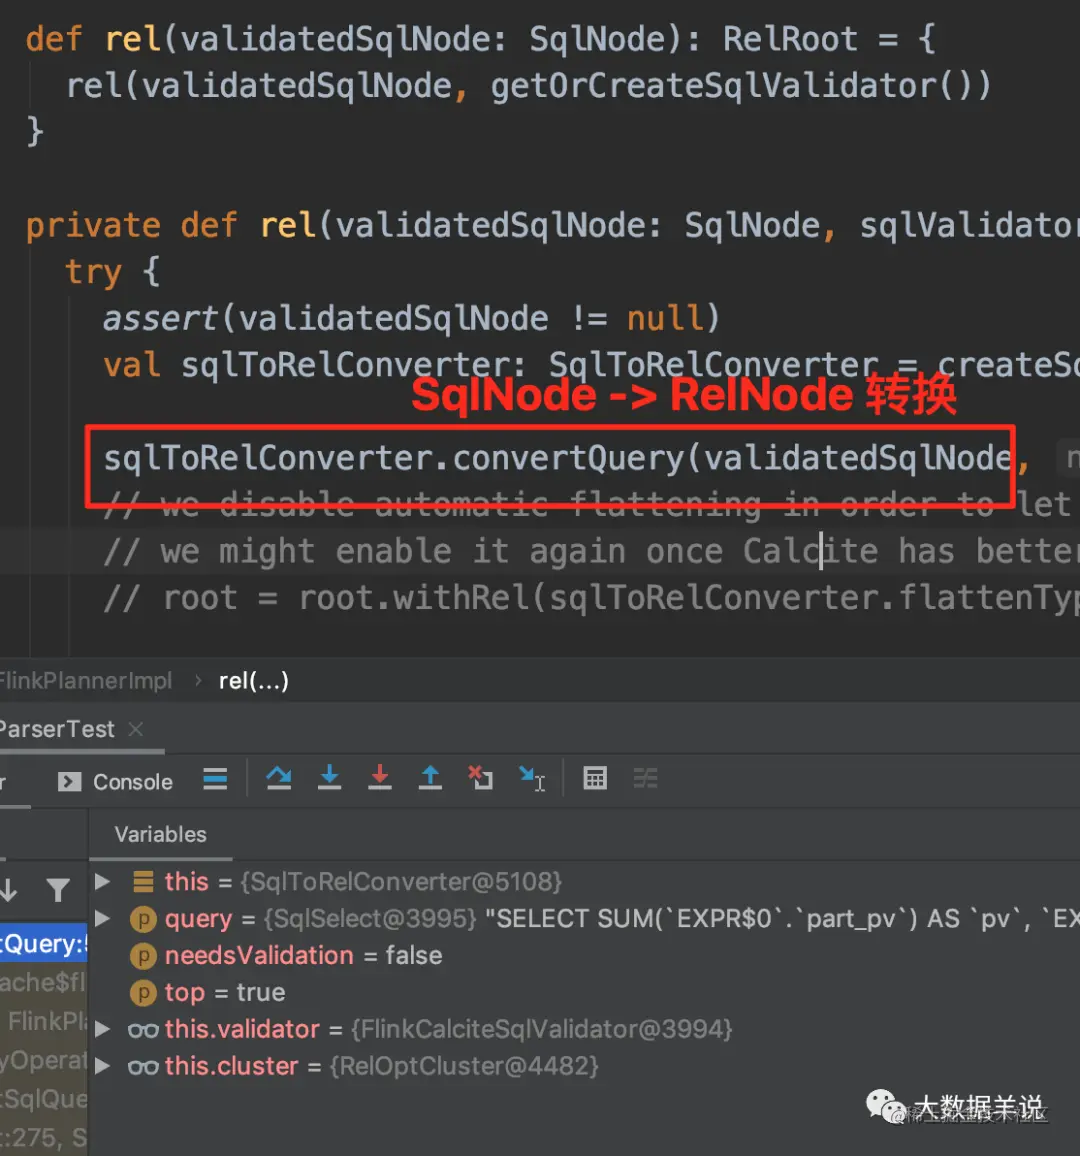Click the Drop Frame icon

(x=481, y=779)
